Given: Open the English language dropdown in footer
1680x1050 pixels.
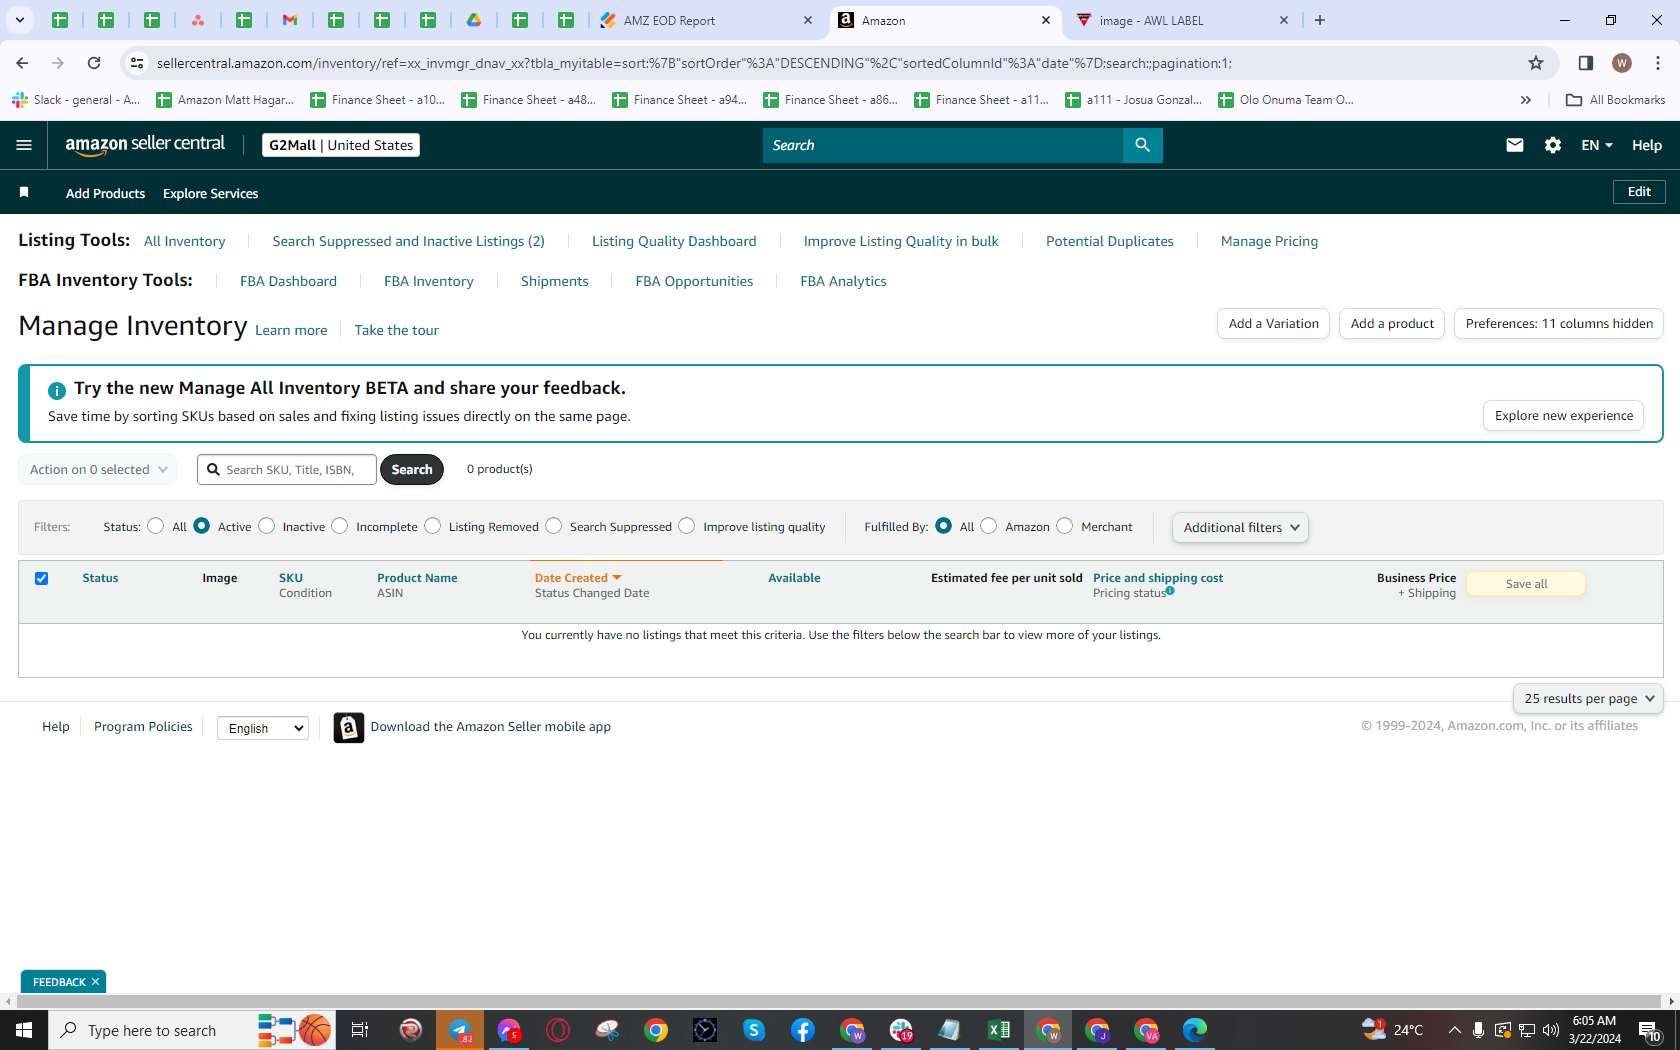Looking at the screenshot, I should click(262, 728).
